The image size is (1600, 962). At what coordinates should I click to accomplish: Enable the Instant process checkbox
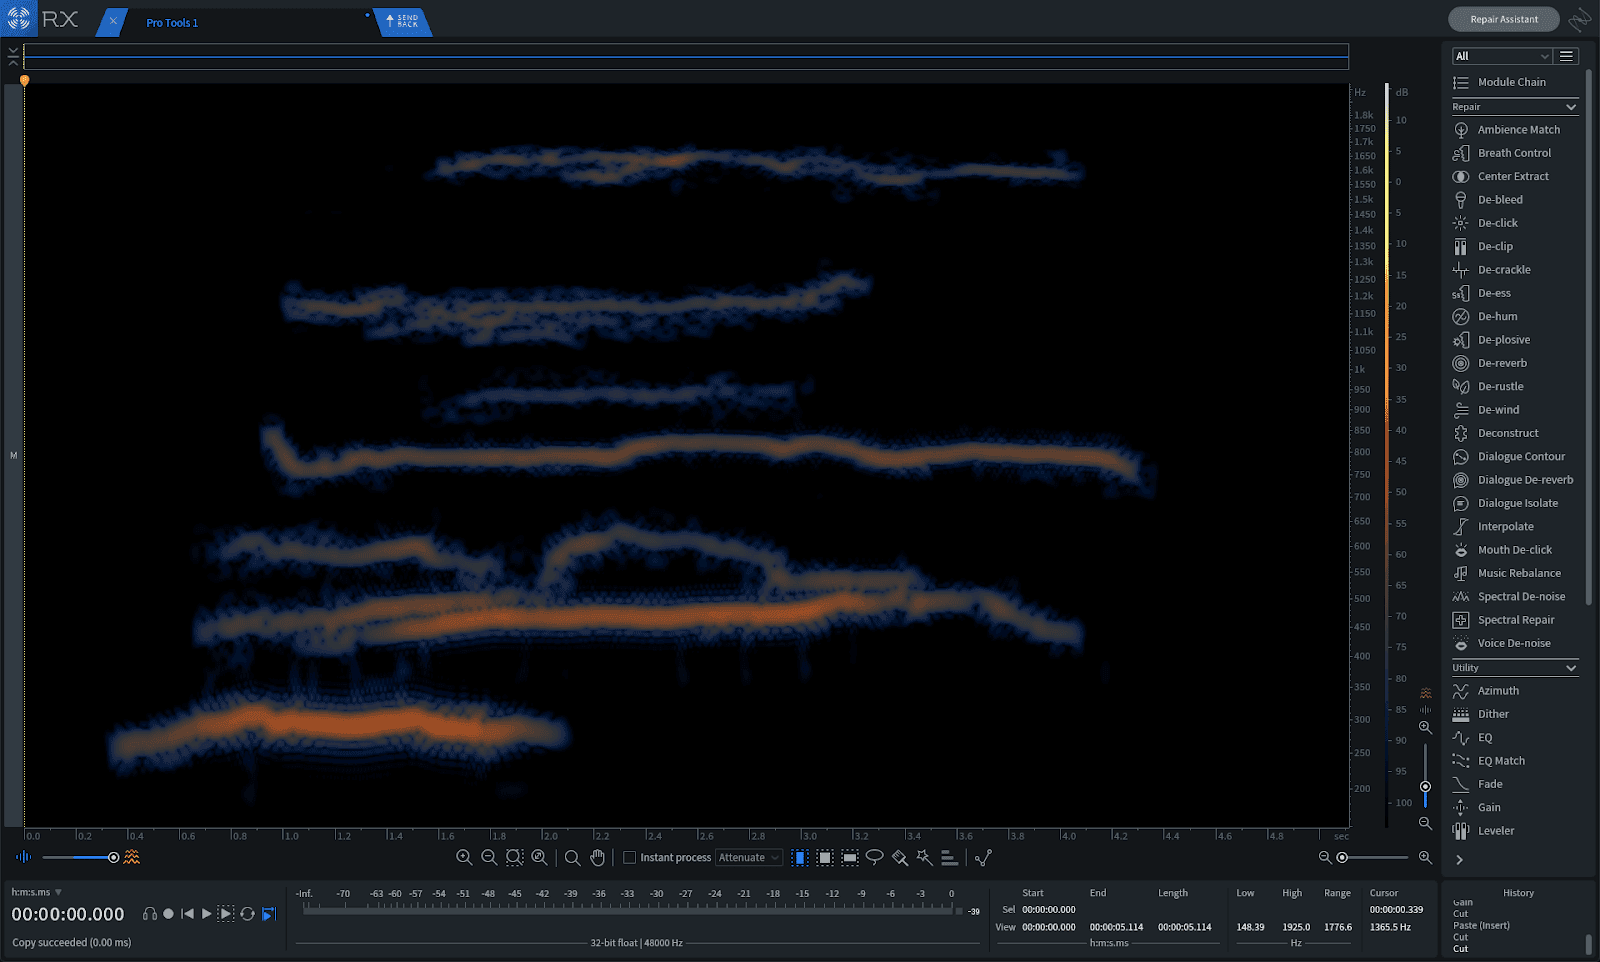point(629,858)
